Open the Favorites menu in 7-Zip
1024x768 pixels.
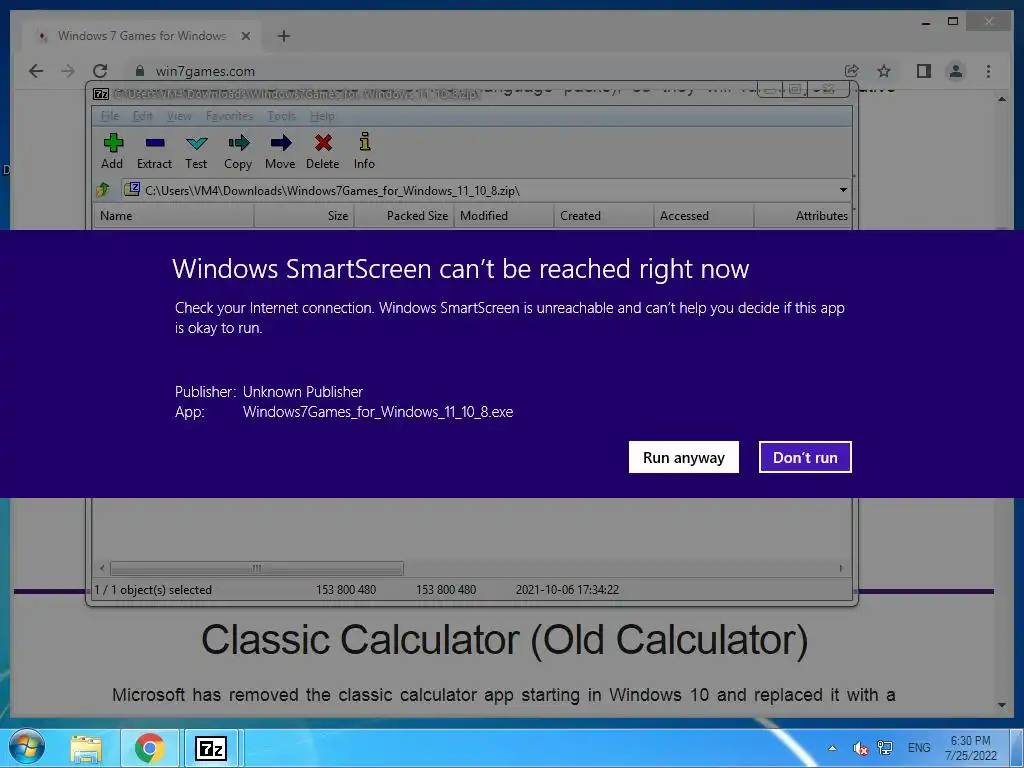229,116
